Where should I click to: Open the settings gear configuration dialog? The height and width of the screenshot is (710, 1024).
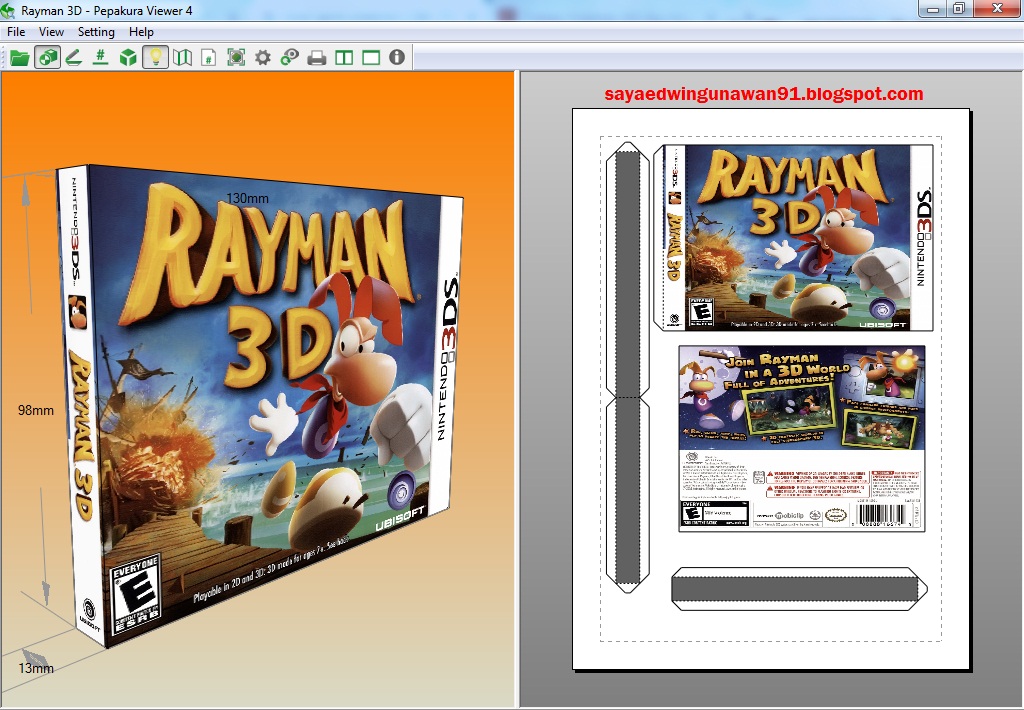[261, 57]
